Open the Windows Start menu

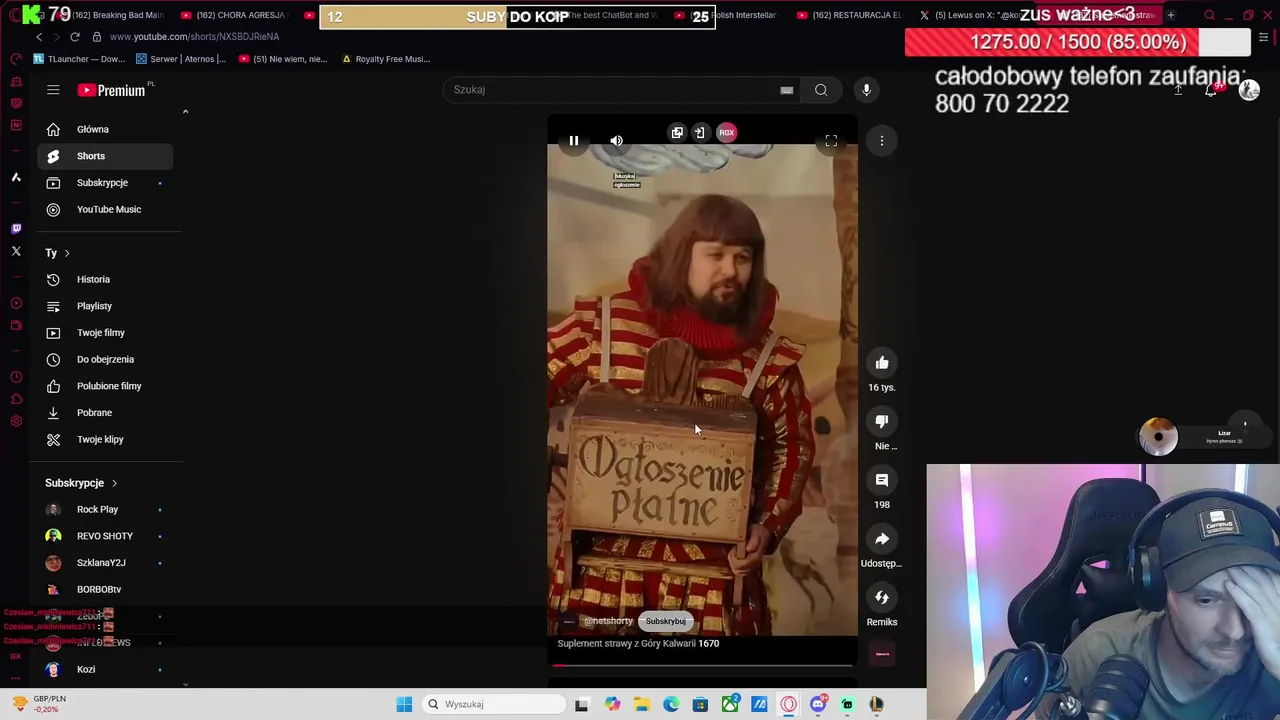[x=404, y=704]
